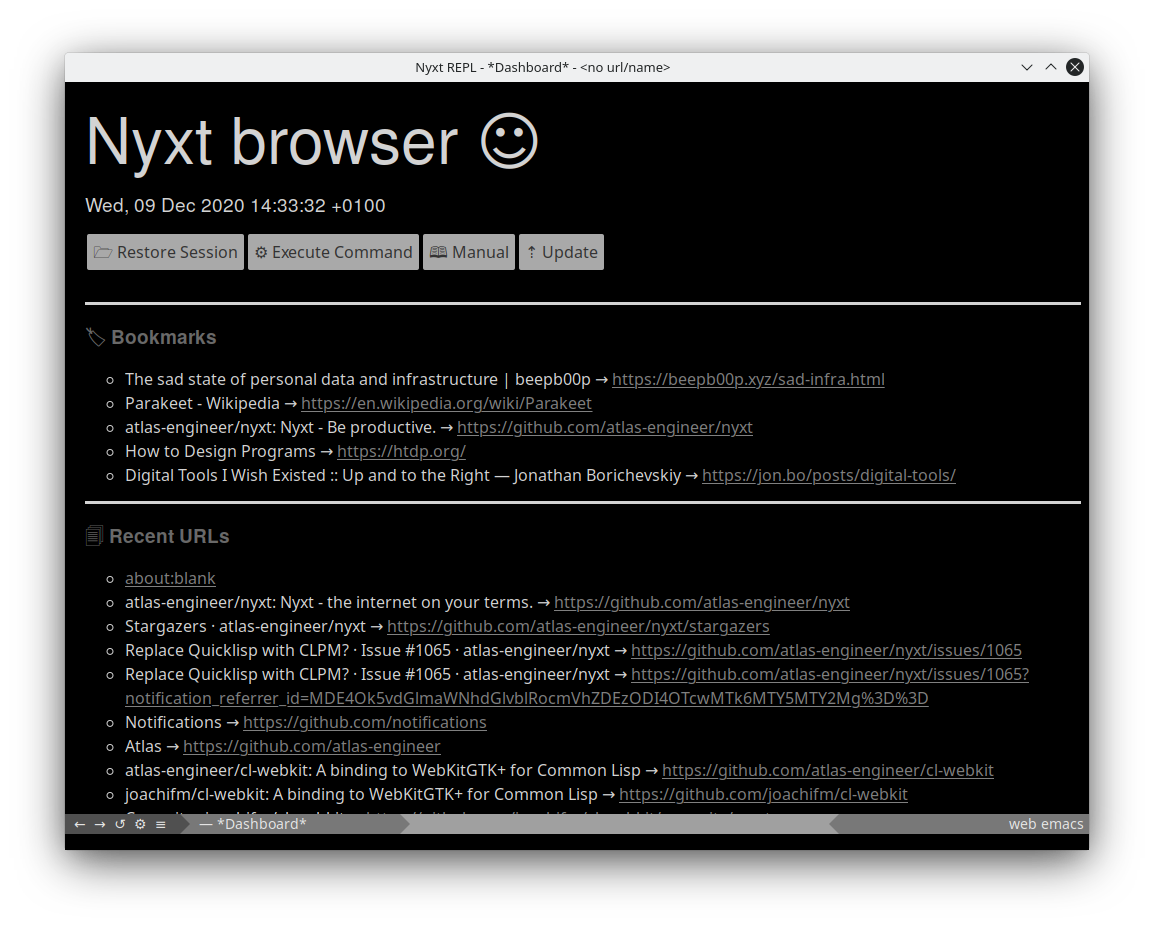Open the github.com/atlas-engineer link next to Atlas
Screen dimensions: 1154x927
311,746
